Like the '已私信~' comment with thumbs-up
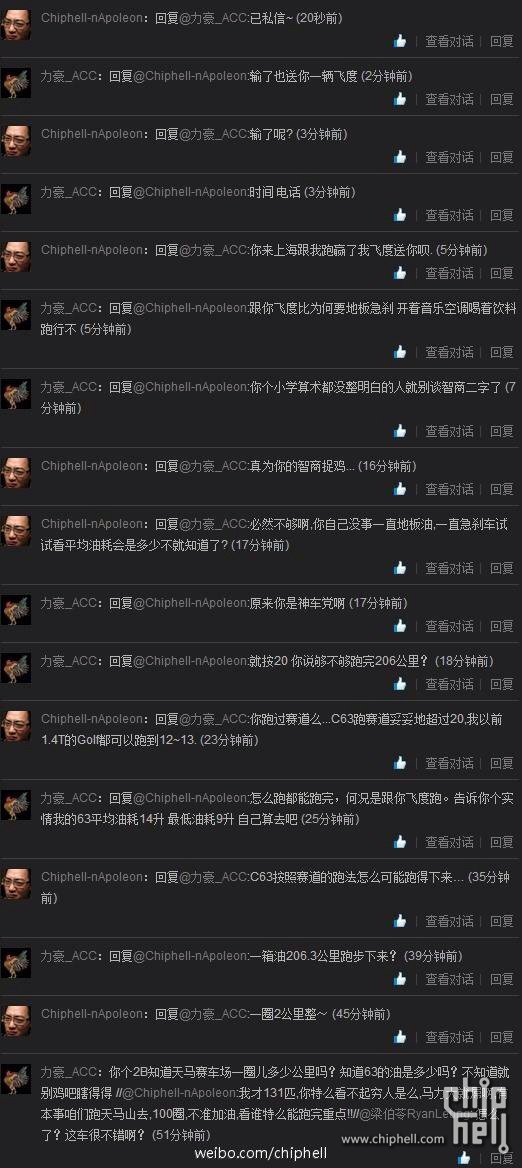The width and height of the screenshot is (522, 1168). point(400,41)
